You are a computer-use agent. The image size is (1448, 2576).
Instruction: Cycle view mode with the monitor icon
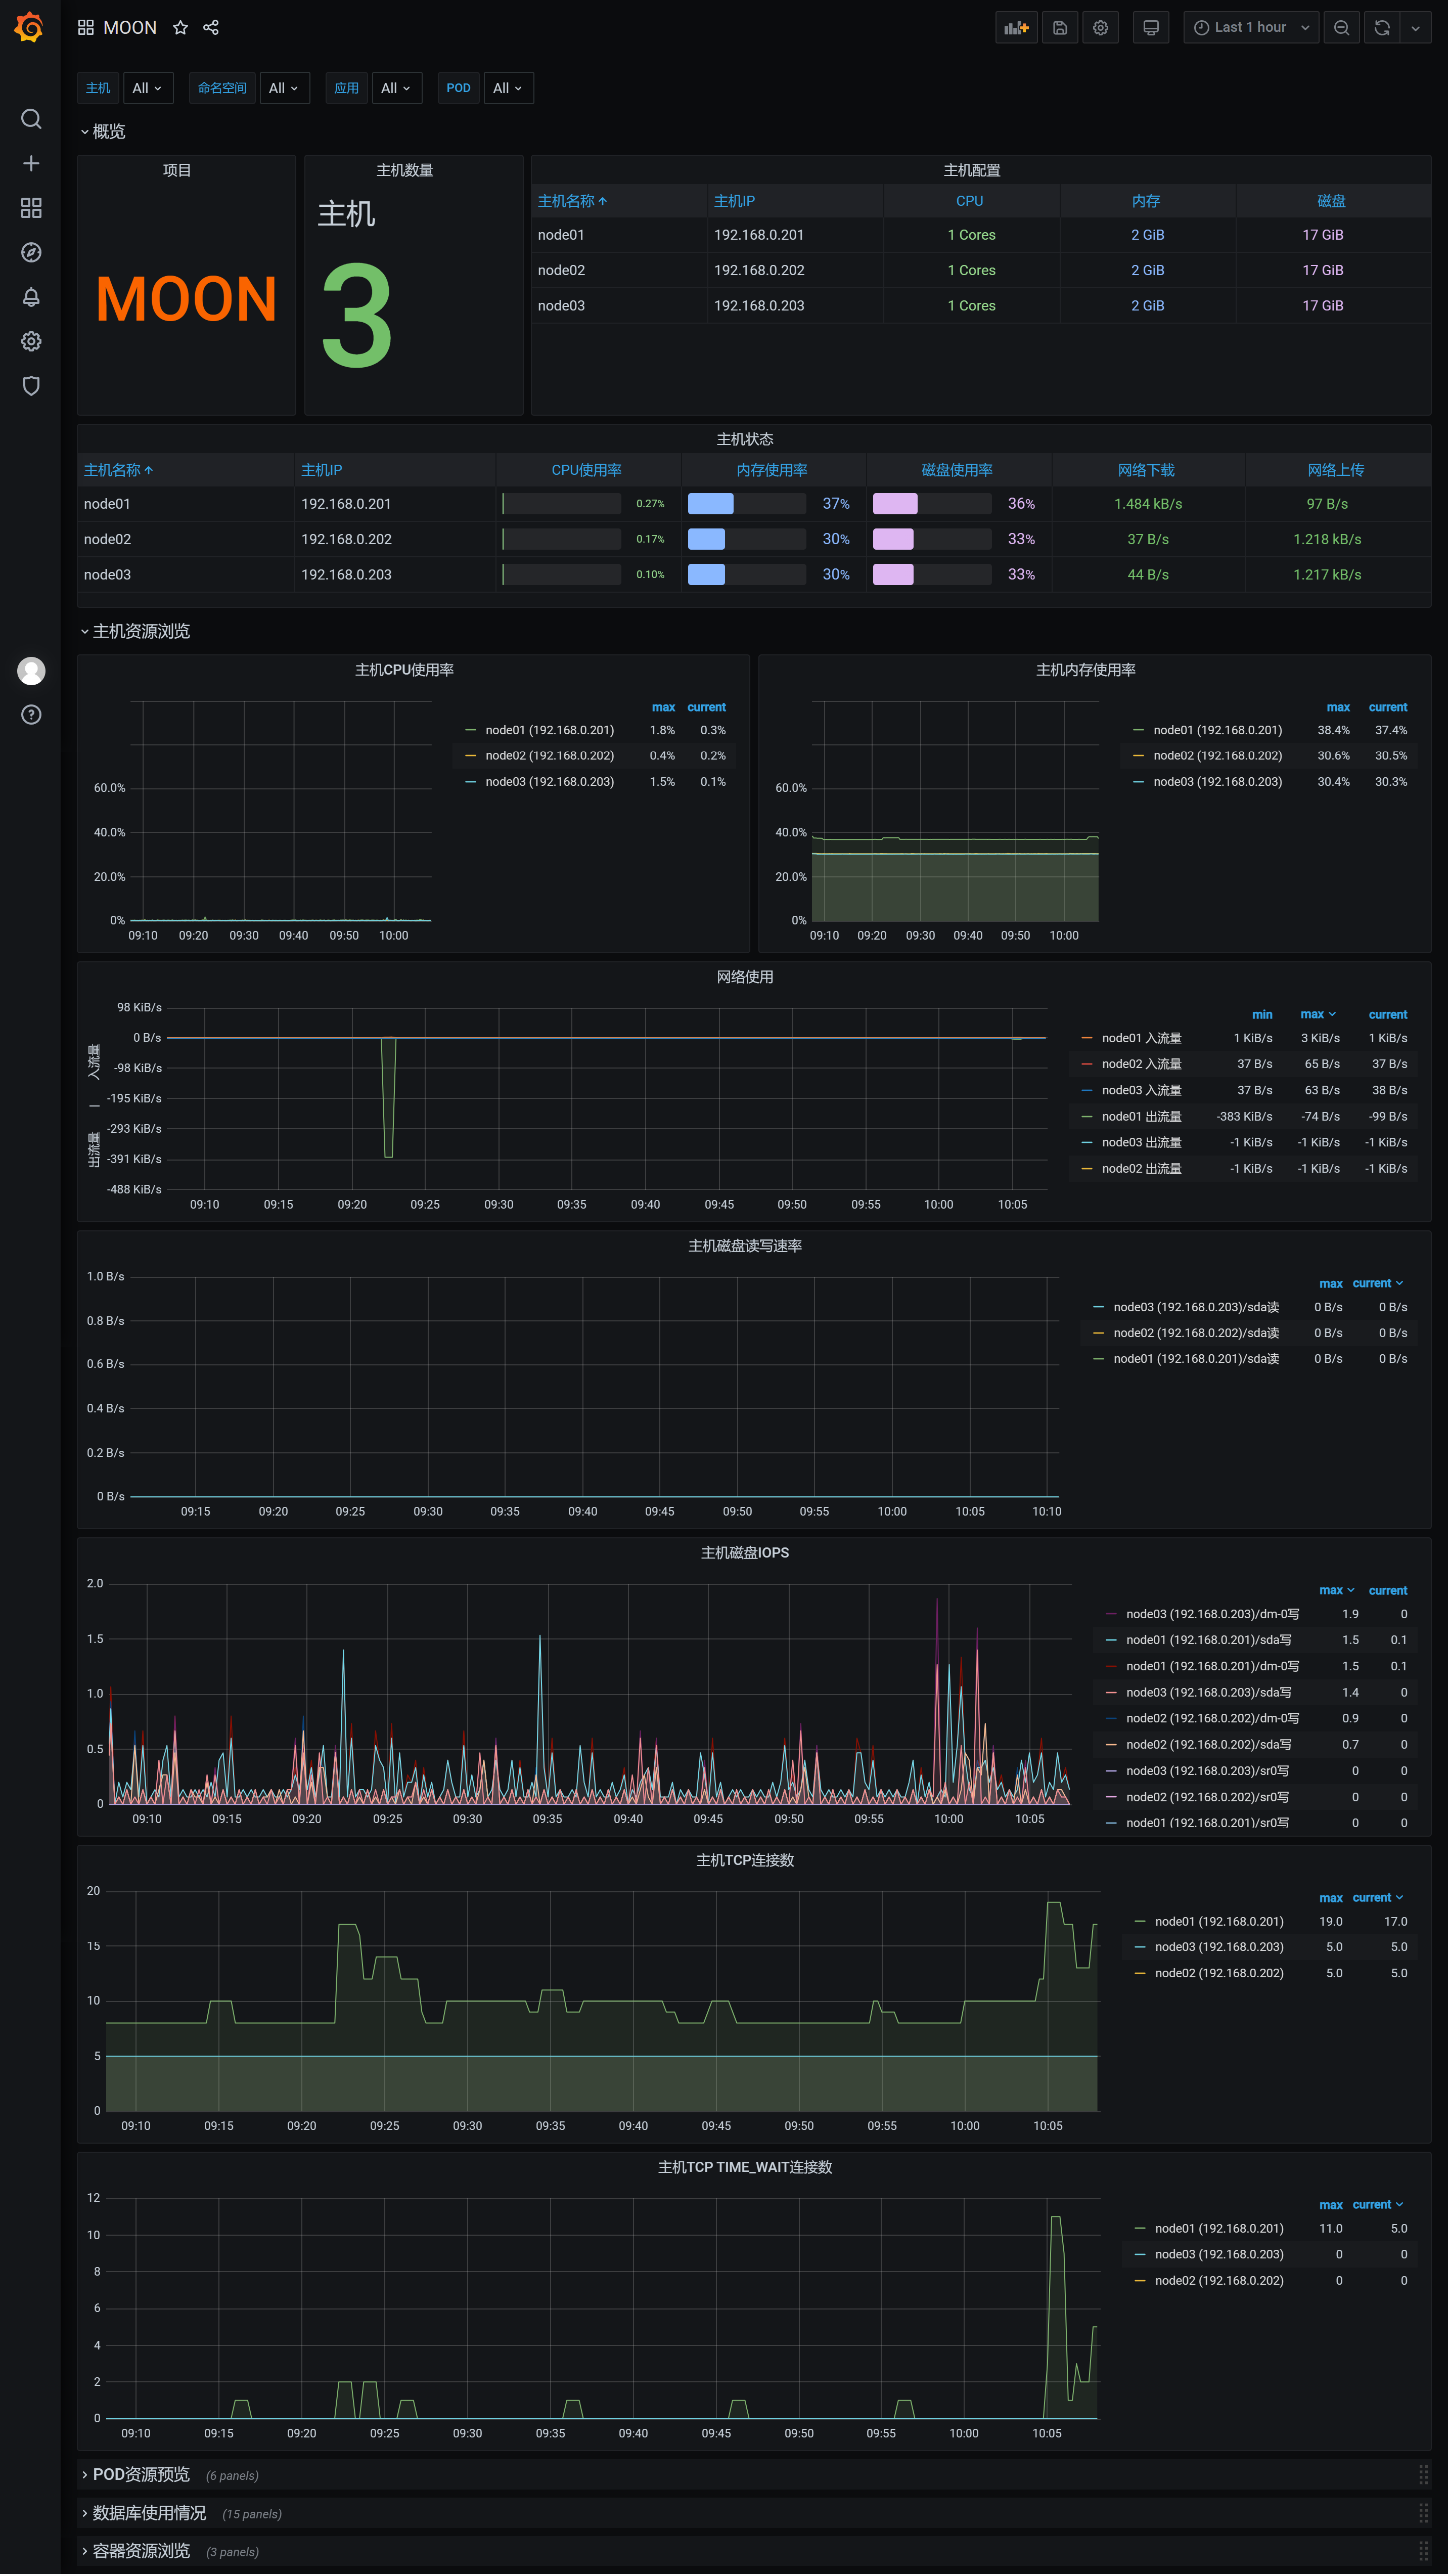pyautogui.click(x=1151, y=28)
